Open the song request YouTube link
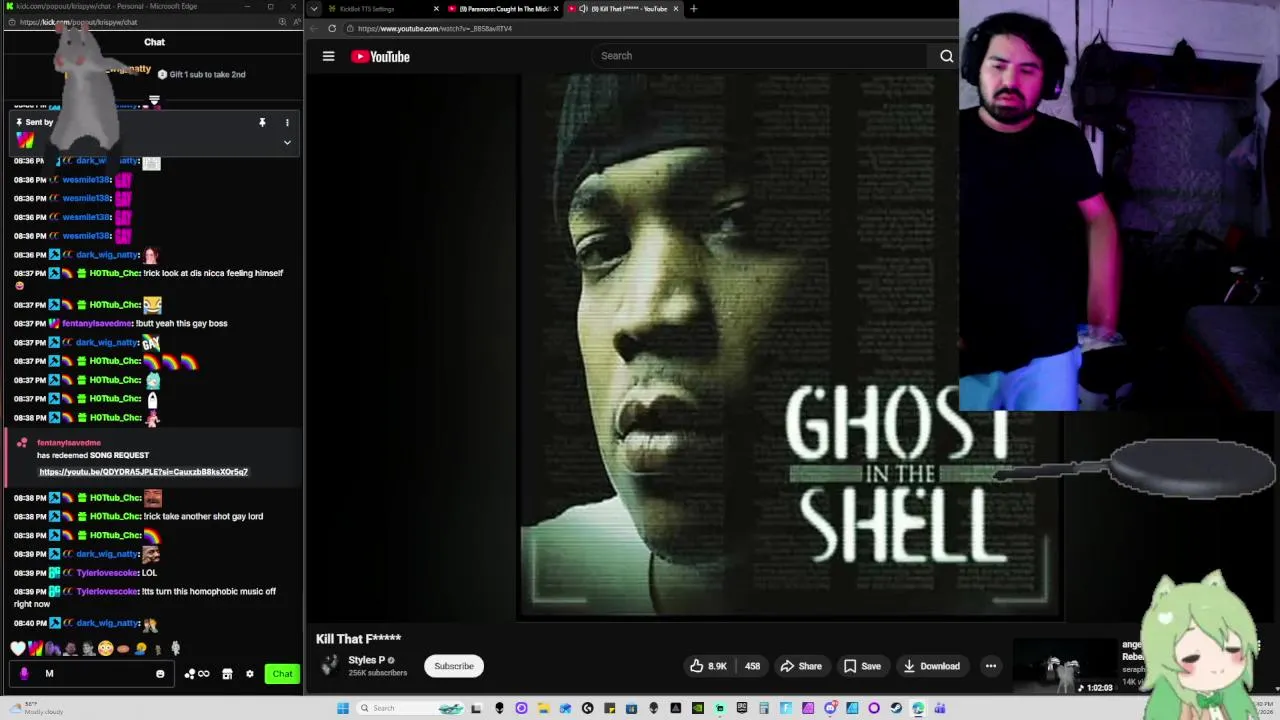The height and width of the screenshot is (720, 1280). [x=143, y=472]
